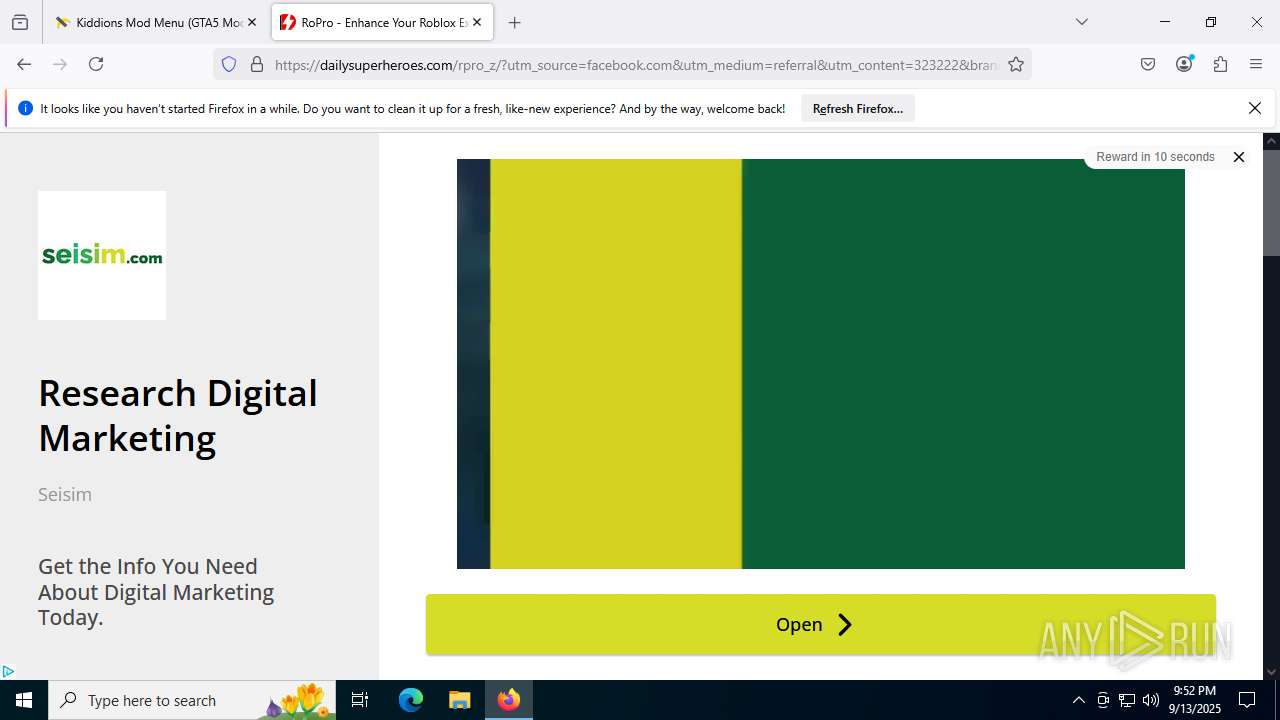
Task: Save page to Pocket
Action: 1148,64
